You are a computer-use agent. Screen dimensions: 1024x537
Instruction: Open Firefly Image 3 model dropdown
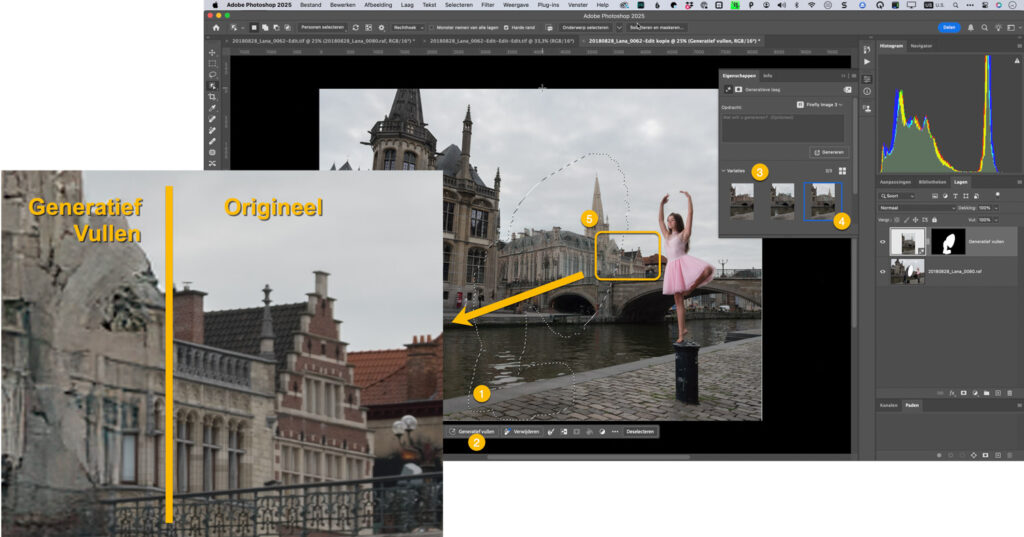820,105
